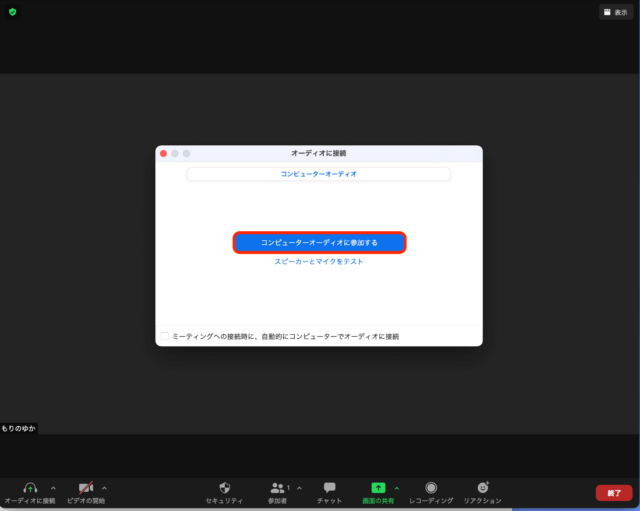Screen dimensions: 640x511
Task: Expand share options arrow beside 画面の共有
Action: (x=397, y=488)
